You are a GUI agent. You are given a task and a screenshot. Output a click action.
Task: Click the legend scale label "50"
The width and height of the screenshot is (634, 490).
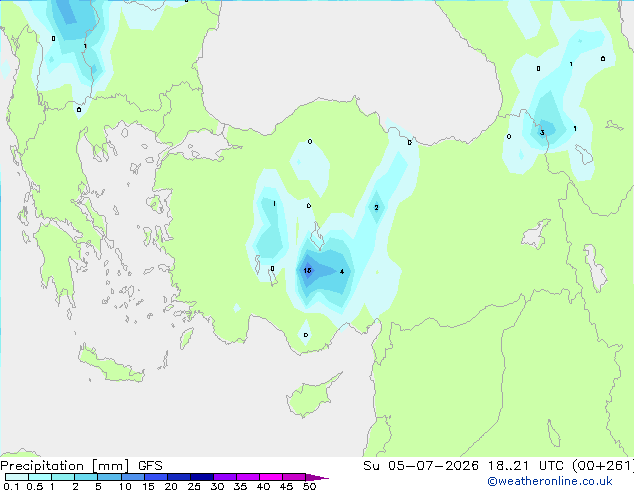point(309,486)
